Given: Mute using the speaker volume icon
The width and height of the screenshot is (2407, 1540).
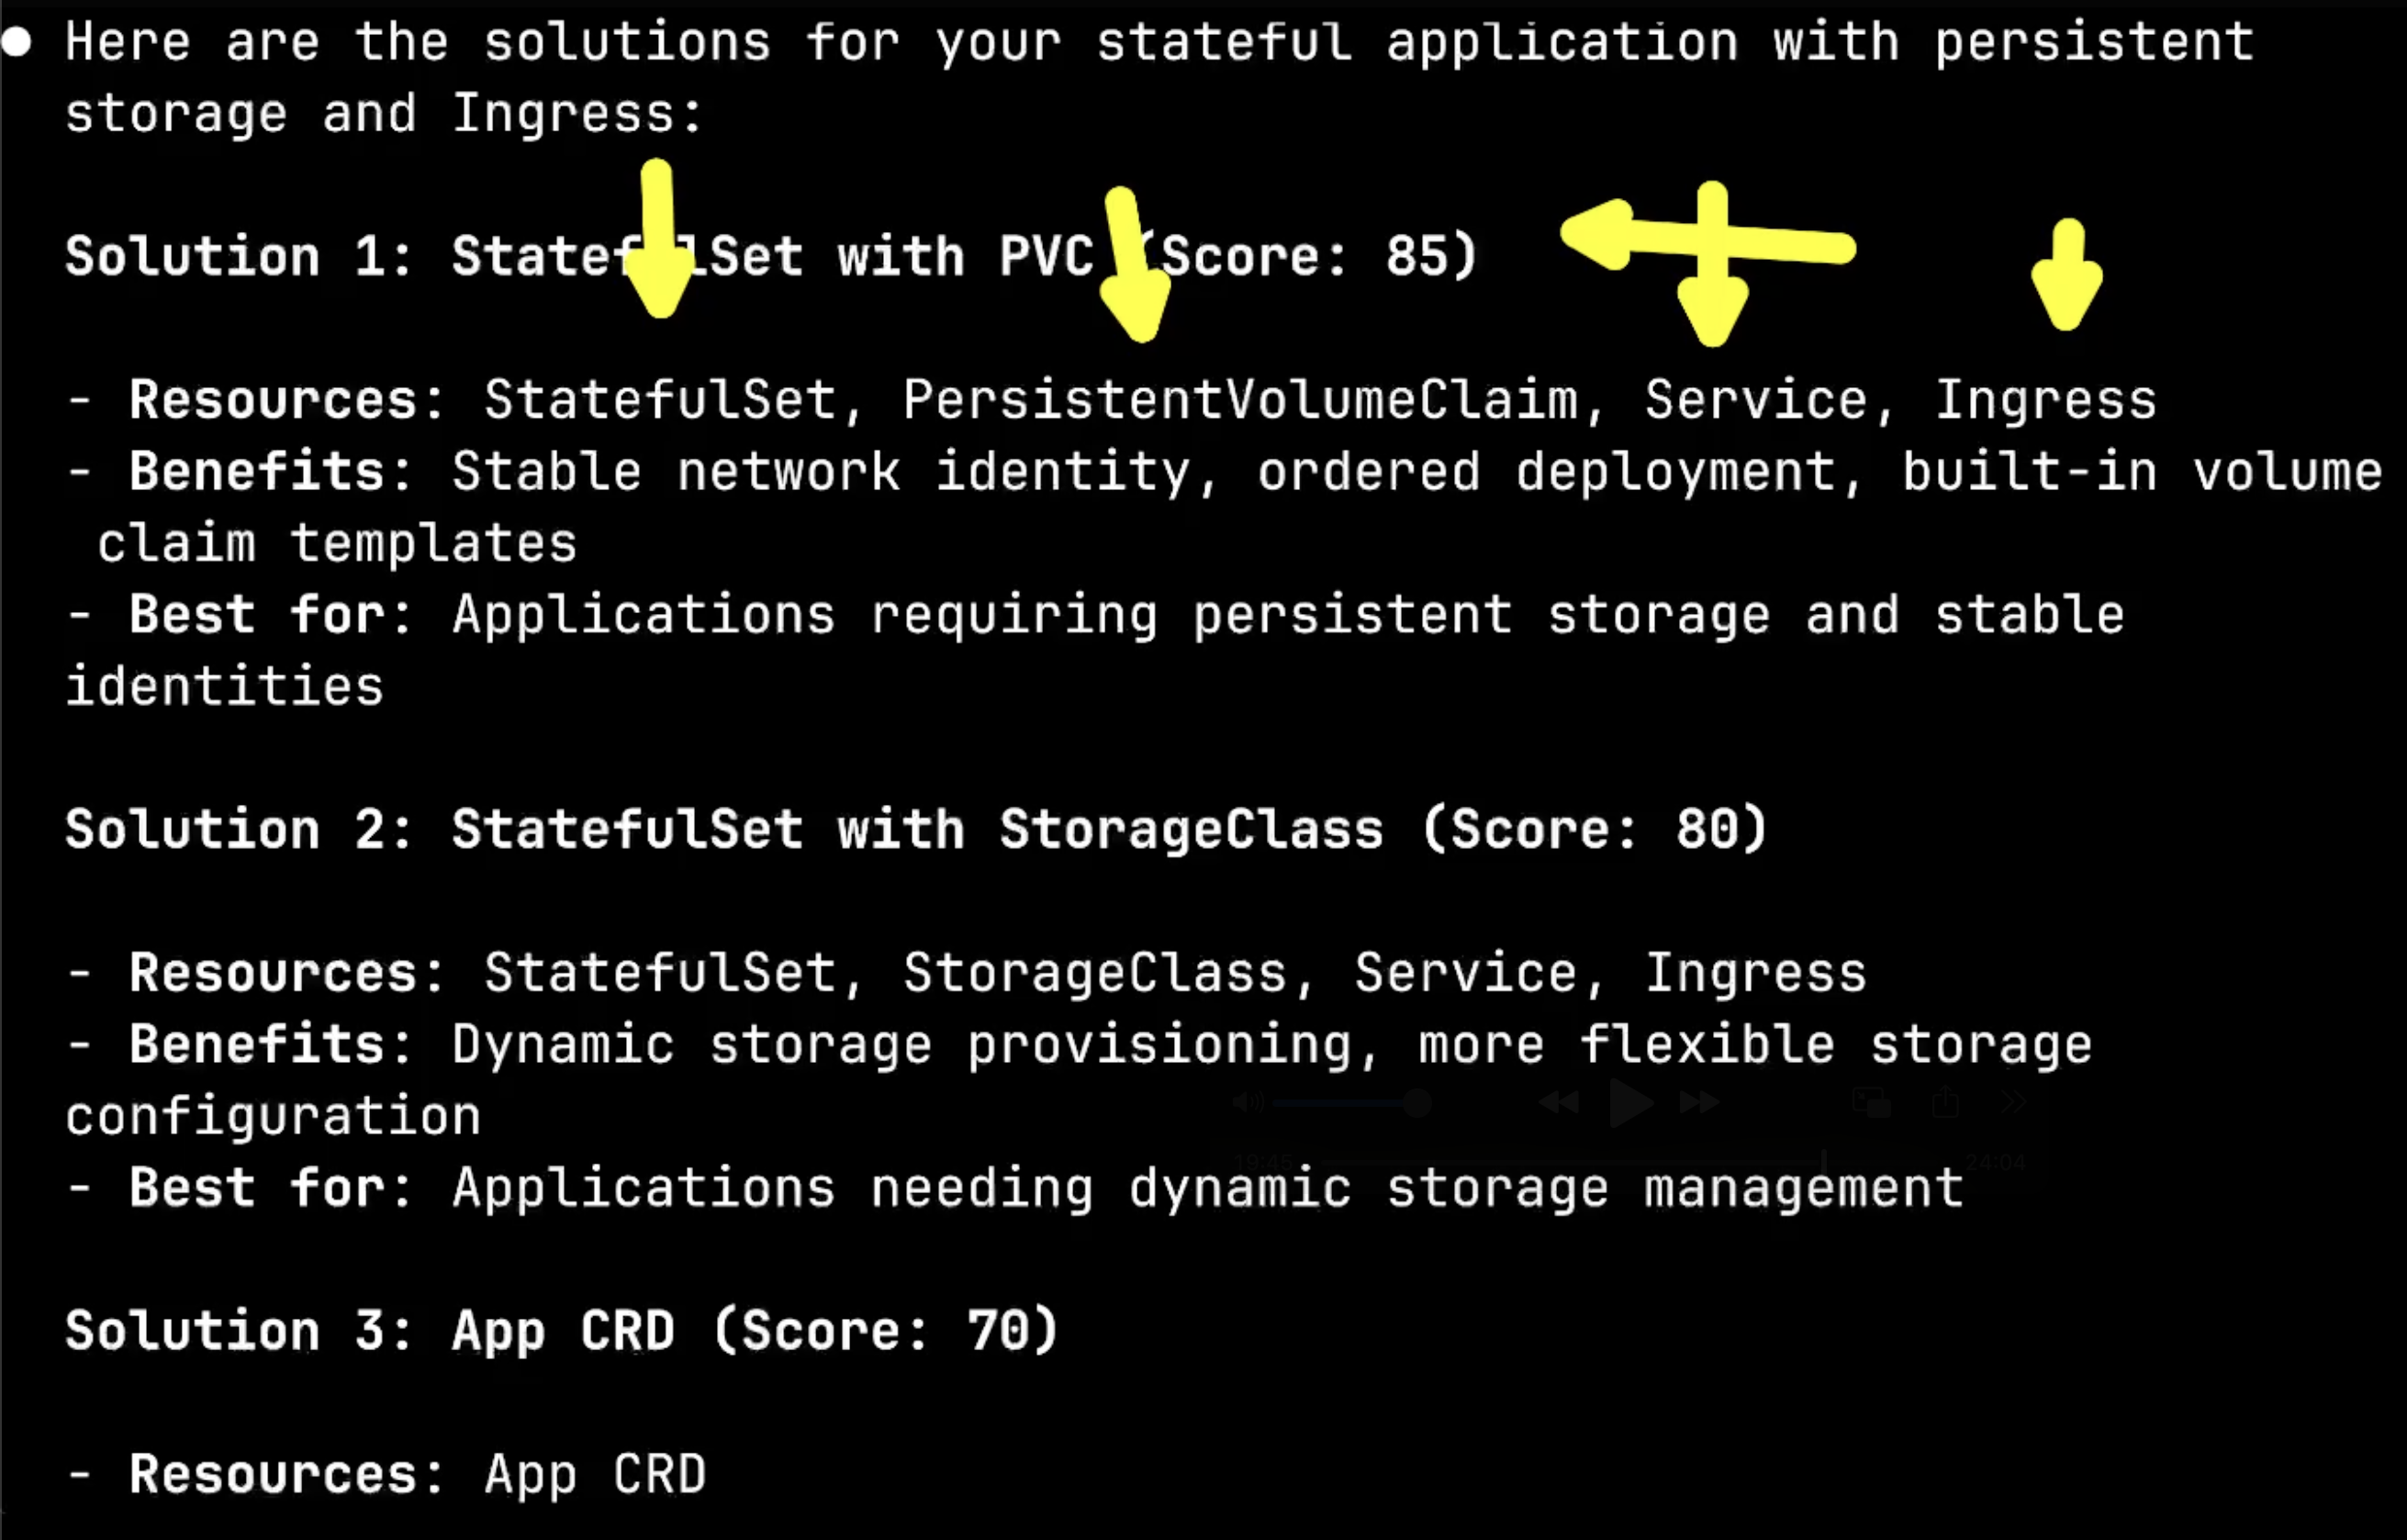Looking at the screenshot, I should [1249, 1103].
